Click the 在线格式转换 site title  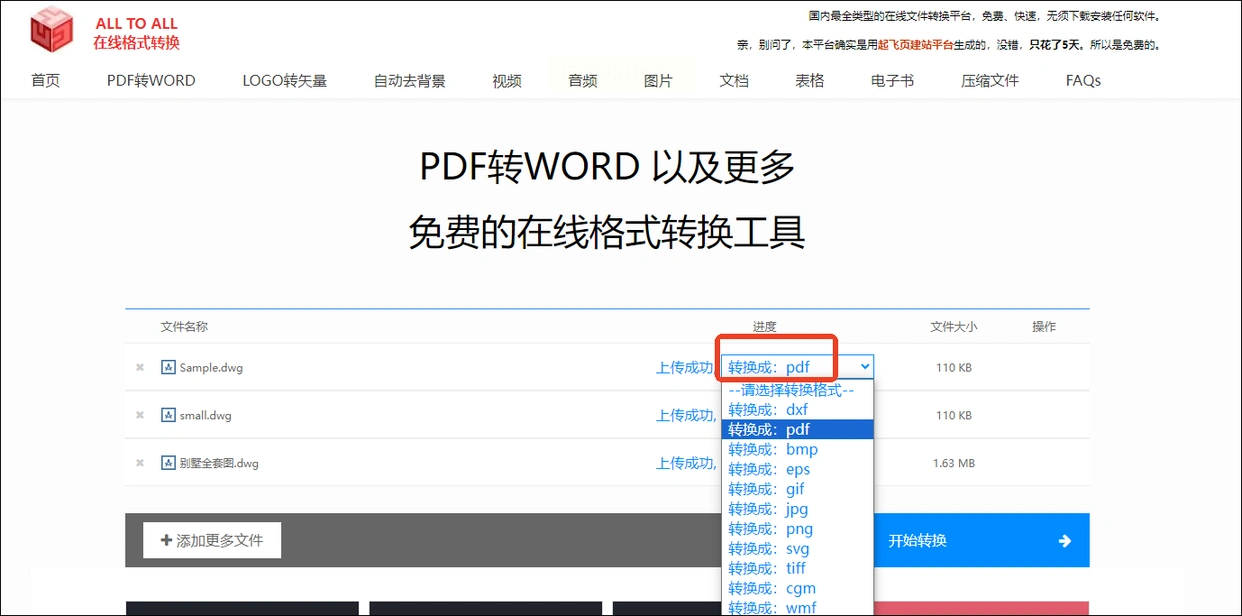pos(137,42)
